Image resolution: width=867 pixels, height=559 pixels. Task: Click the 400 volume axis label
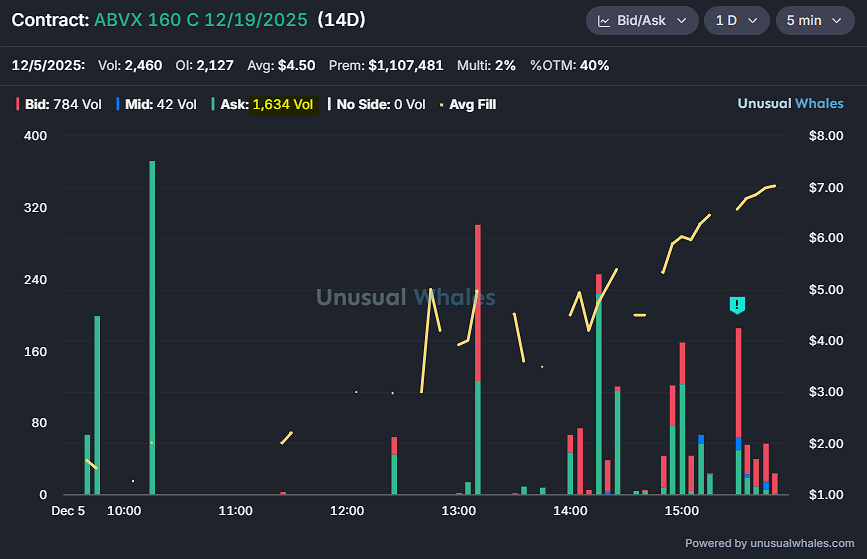pos(35,135)
